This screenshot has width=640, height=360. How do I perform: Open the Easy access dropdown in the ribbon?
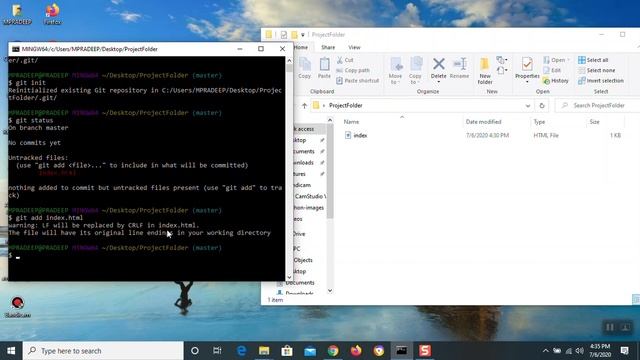coord(502,71)
